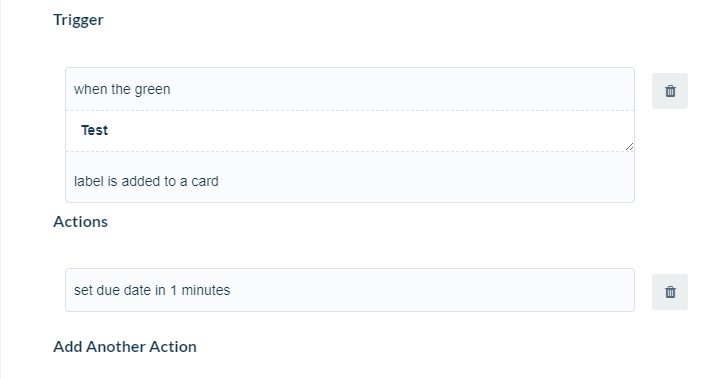Click the Trigger section heading
The image size is (702, 379).
coord(78,20)
